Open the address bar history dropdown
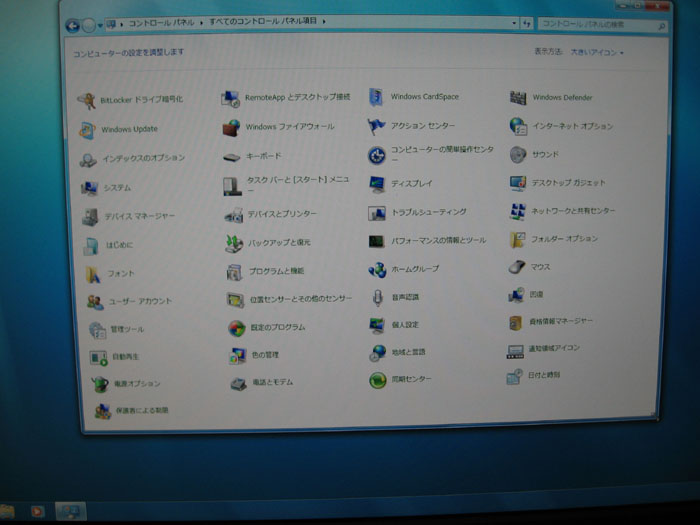 [x=514, y=23]
